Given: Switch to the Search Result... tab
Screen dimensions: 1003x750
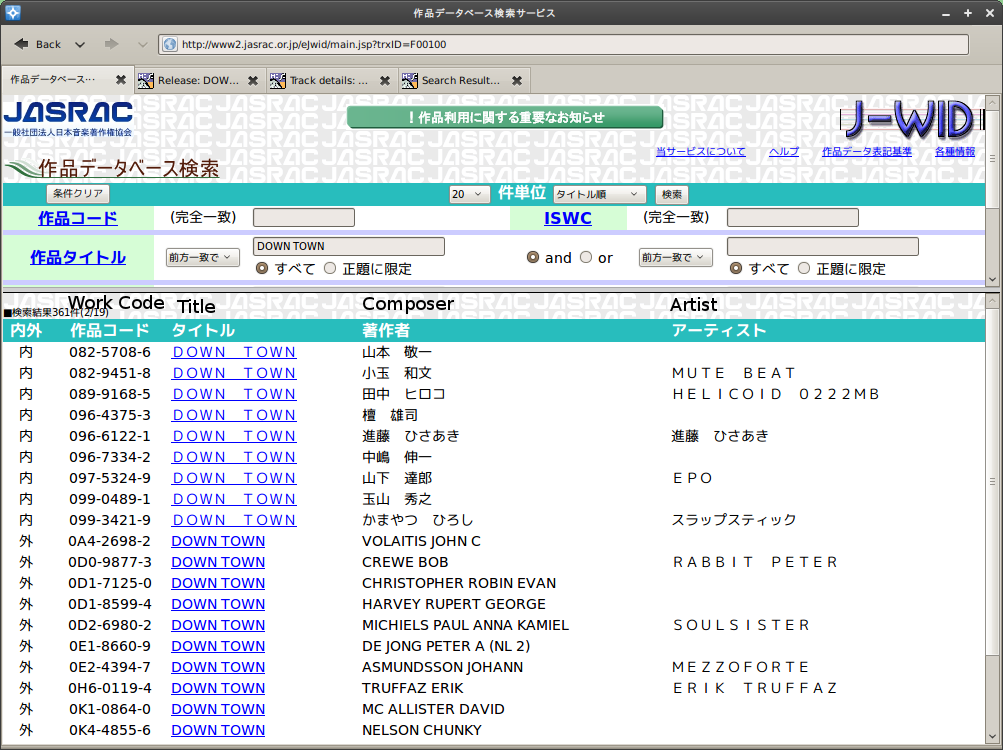Looking at the screenshot, I should [x=462, y=81].
